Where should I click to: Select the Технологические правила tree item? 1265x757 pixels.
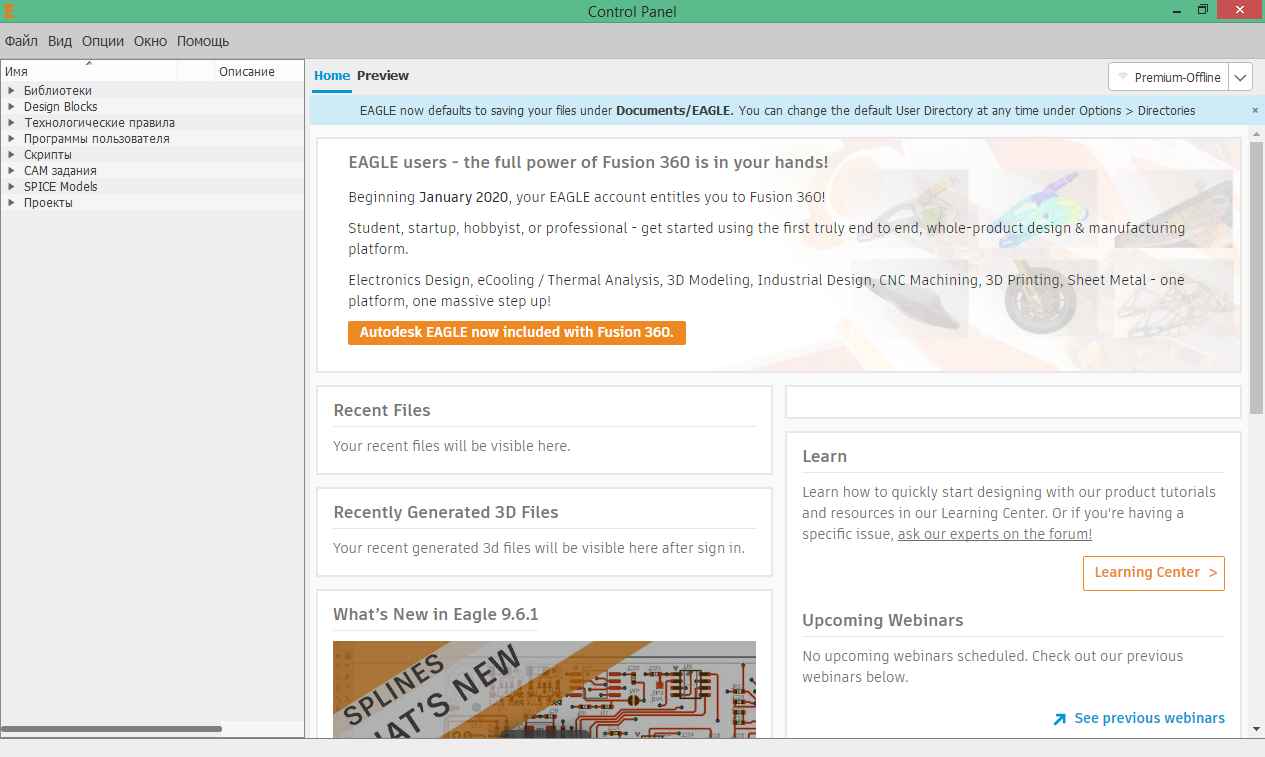tap(100, 123)
